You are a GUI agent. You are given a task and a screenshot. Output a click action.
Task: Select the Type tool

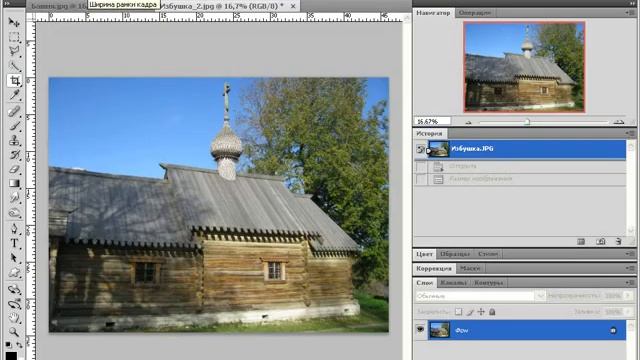tap(14, 243)
